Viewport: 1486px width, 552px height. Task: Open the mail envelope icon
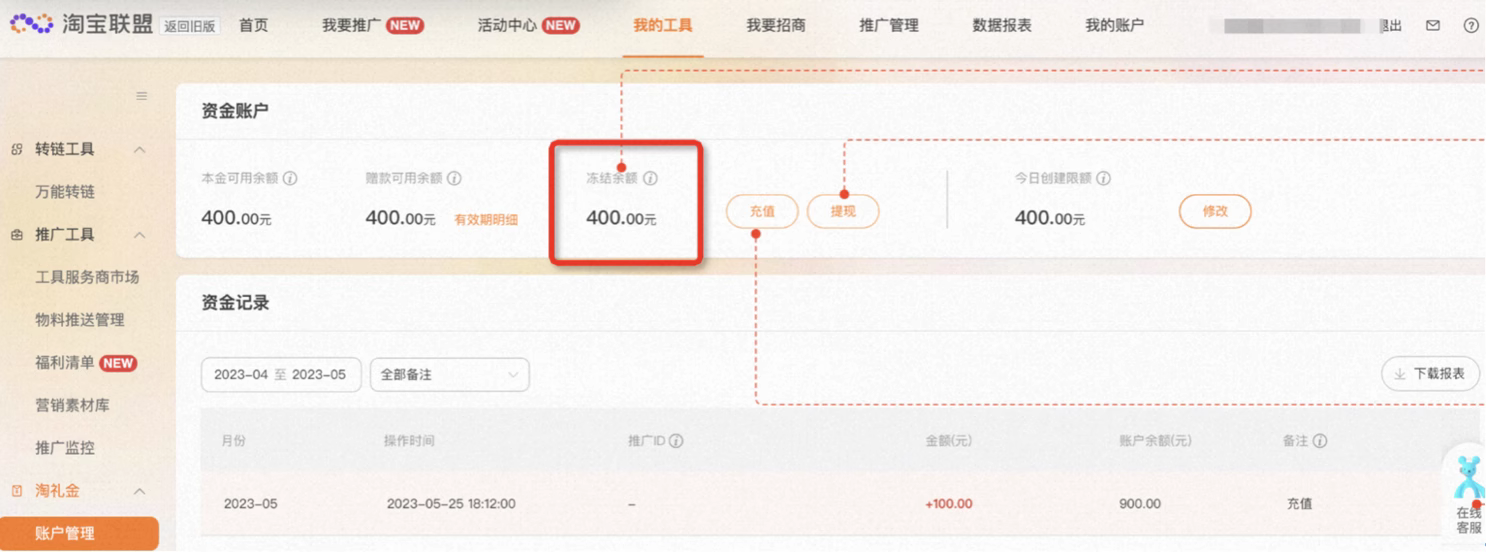pyautogui.click(x=1433, y=26)
